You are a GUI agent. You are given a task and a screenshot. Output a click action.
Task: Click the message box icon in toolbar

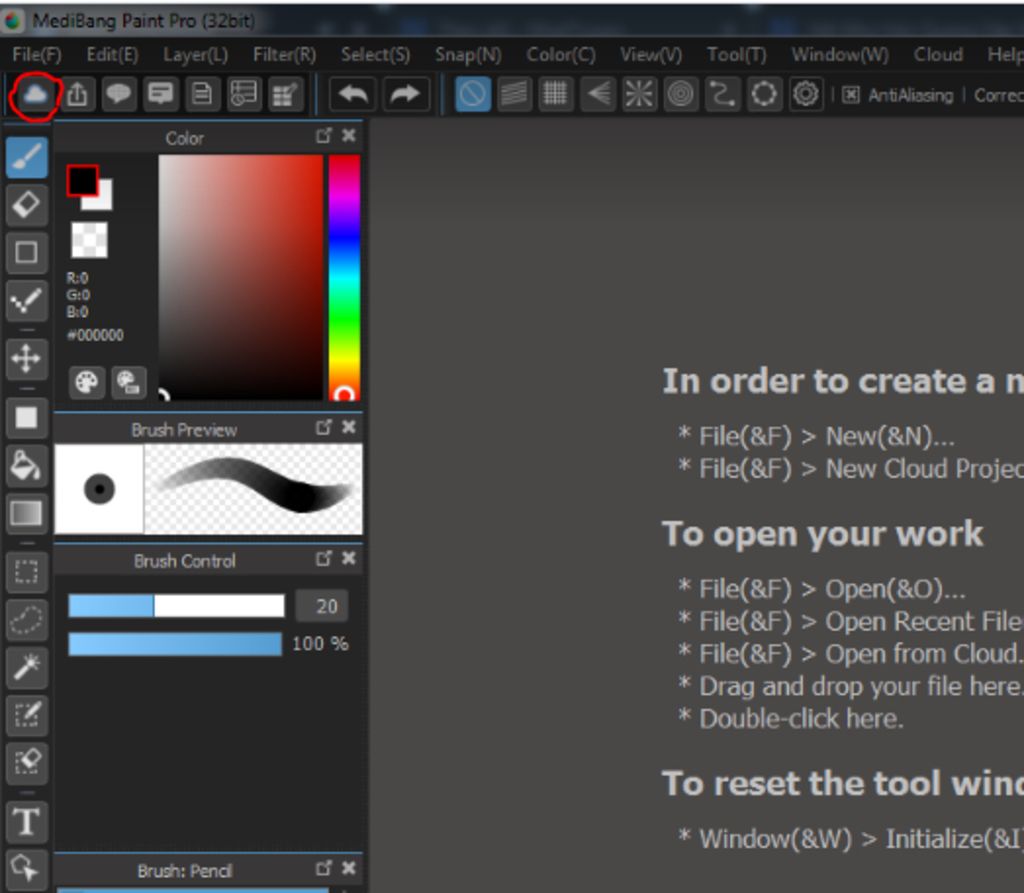pos(161,95)
